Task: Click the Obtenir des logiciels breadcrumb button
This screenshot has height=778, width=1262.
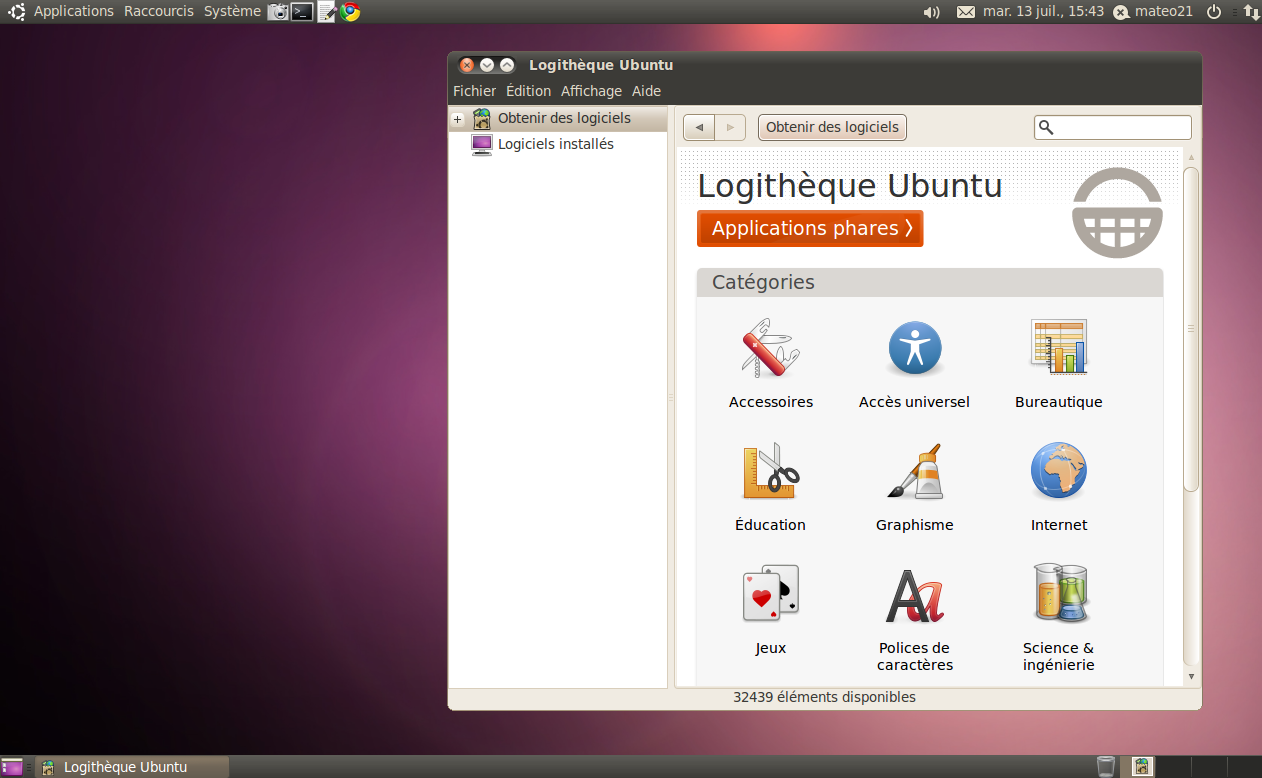Action: tap(832, 127)
